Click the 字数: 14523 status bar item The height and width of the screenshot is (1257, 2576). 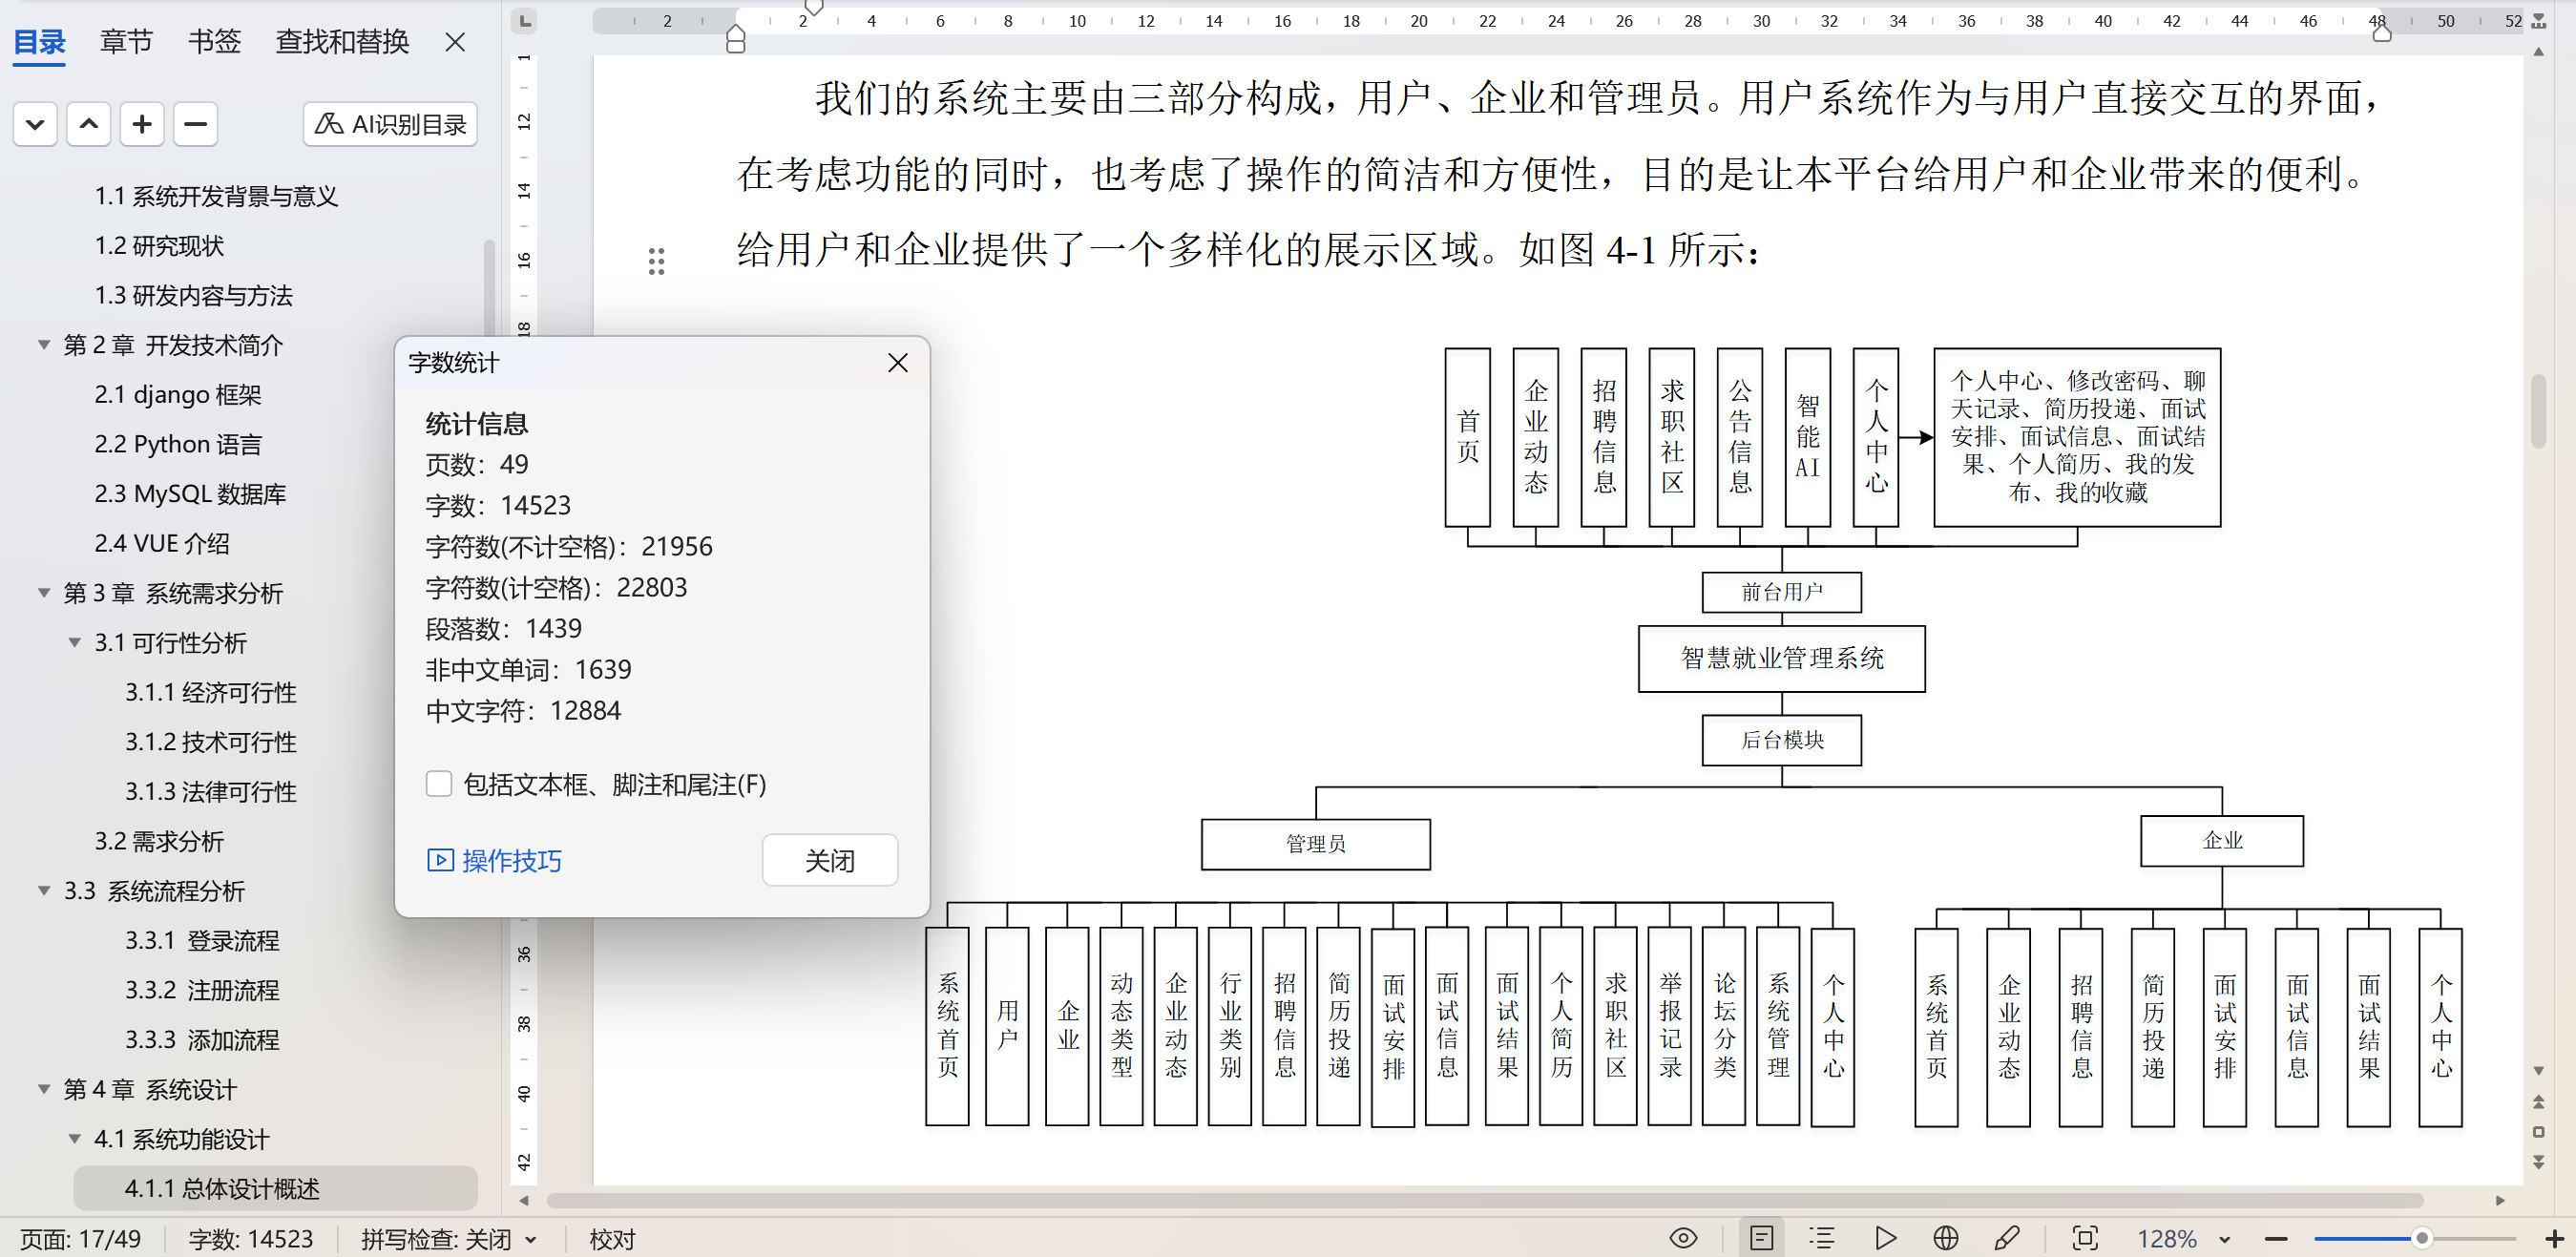tap(250, 1239)
